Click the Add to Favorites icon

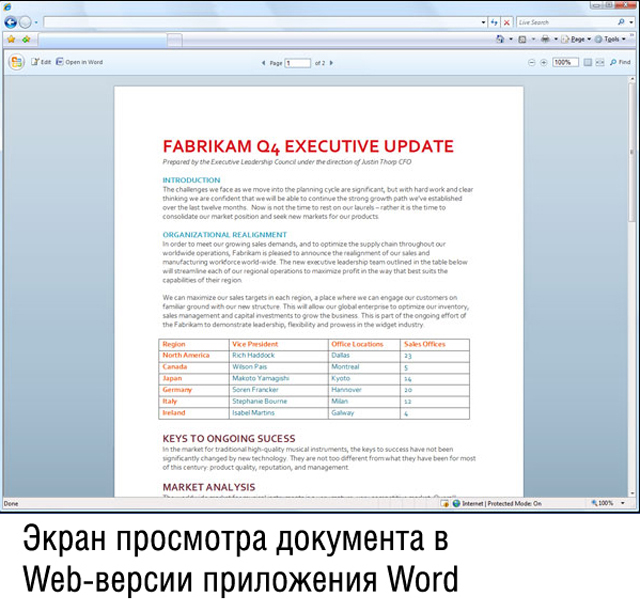(26, 39)
